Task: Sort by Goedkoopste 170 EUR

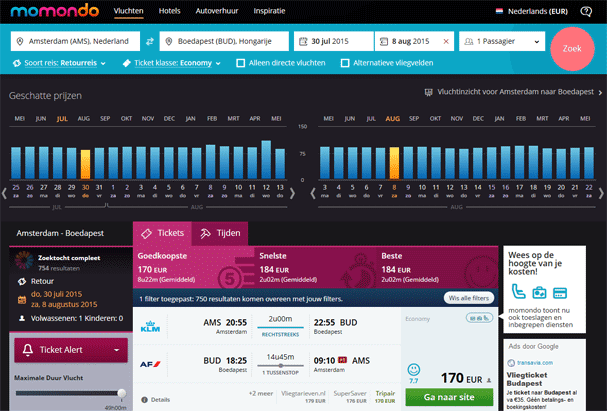Action: tap(194, 267)
